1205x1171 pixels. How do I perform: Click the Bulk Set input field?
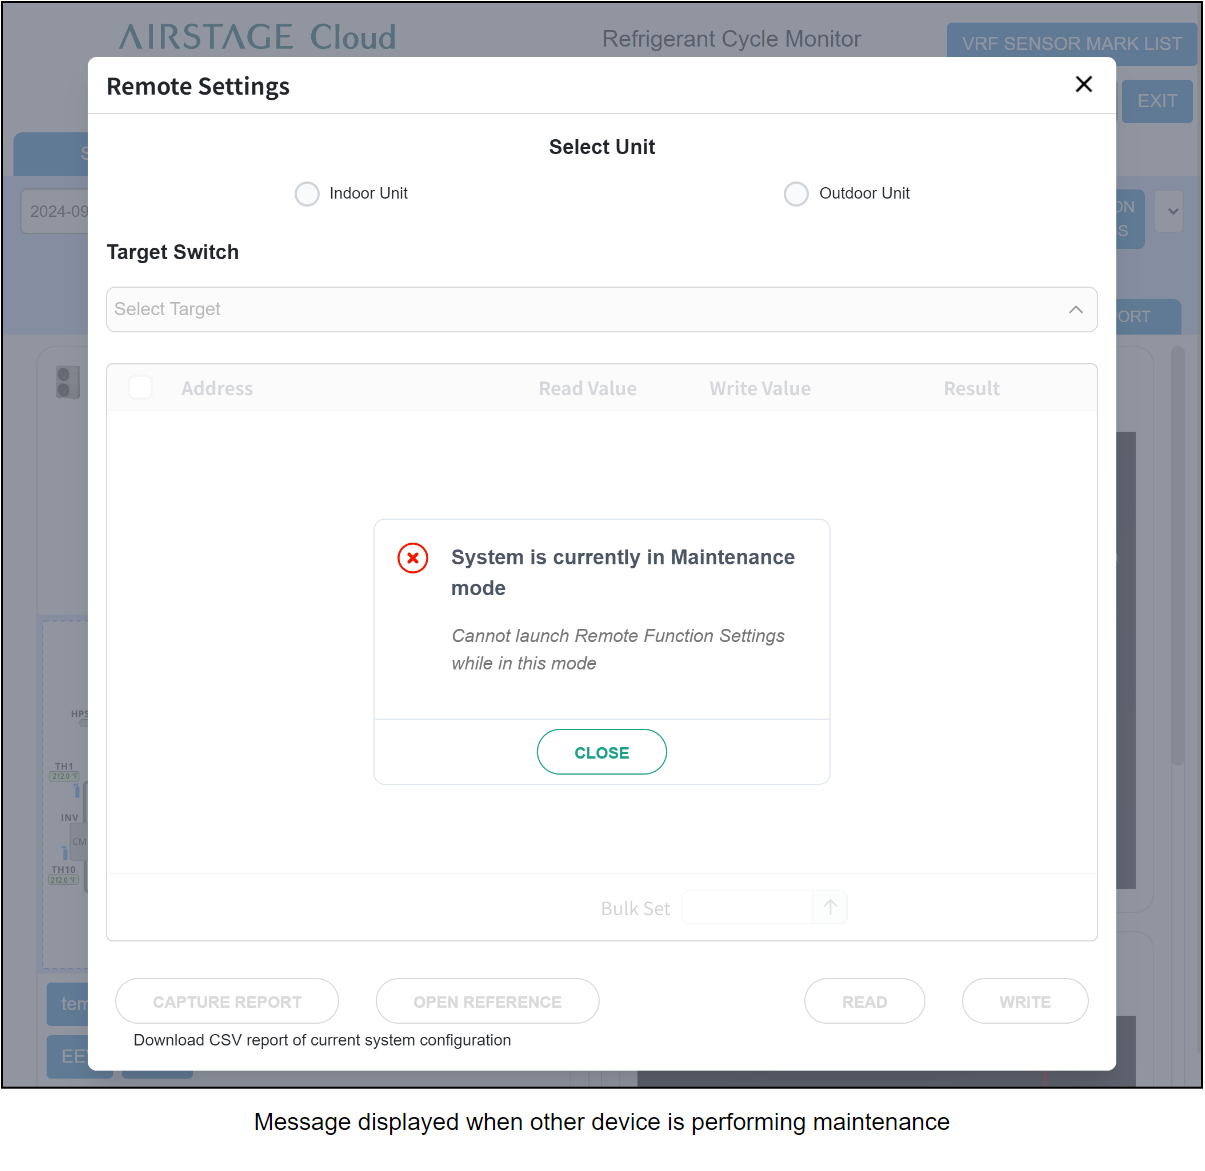tap(747, 907)
